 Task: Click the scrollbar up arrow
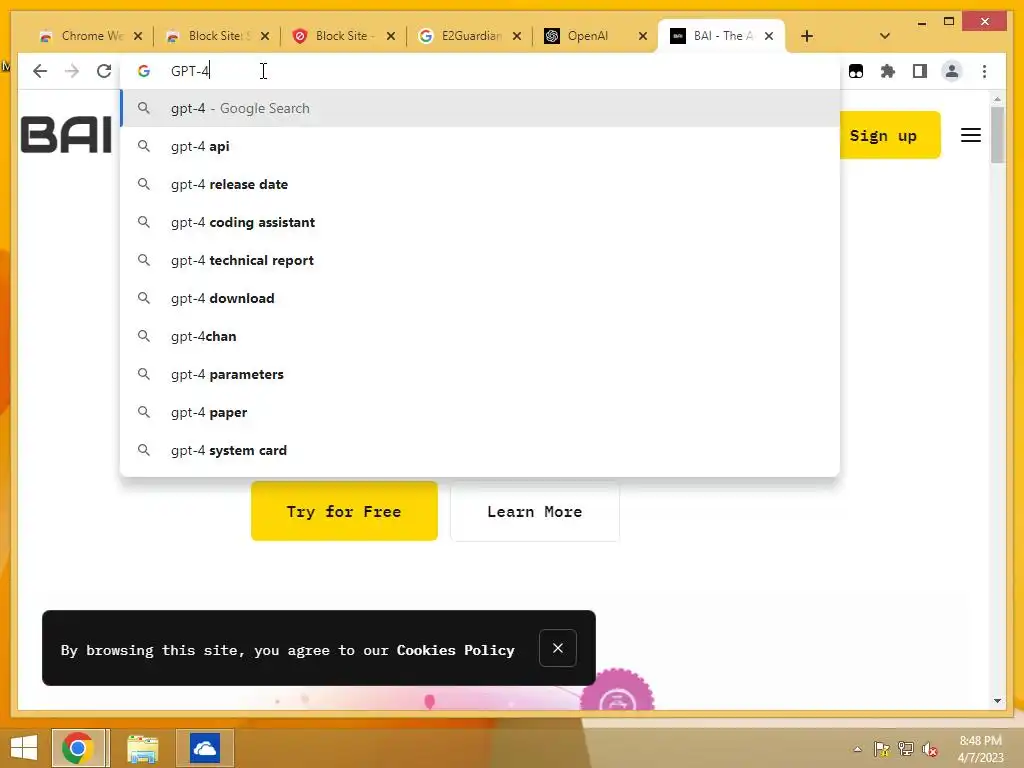point(997,99)
